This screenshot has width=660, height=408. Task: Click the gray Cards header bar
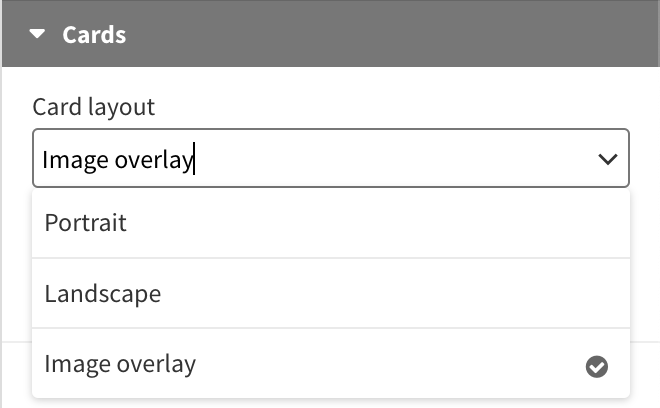click(331, 34)
